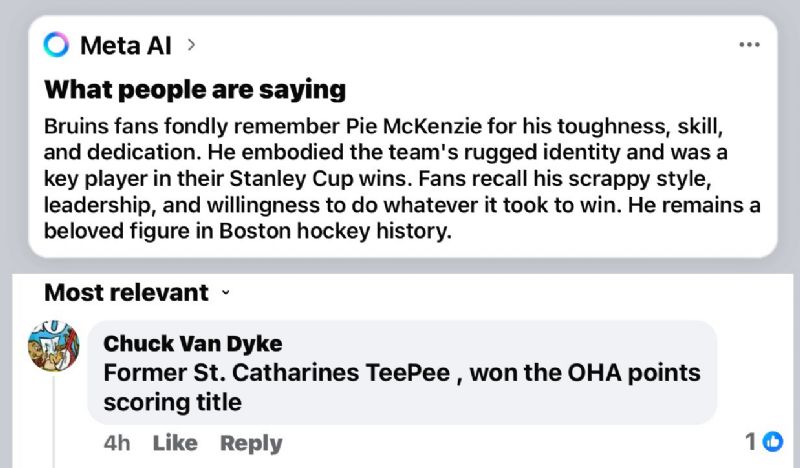Click the Meta AI colorful ring logo
Screen dimensions: 800x468
click(56, 45)
